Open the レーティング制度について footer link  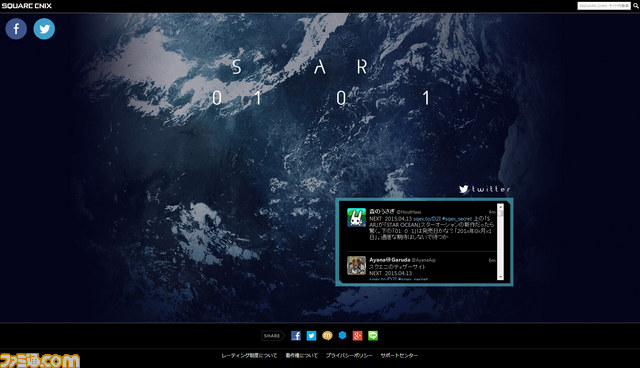[x=249, y=356]
